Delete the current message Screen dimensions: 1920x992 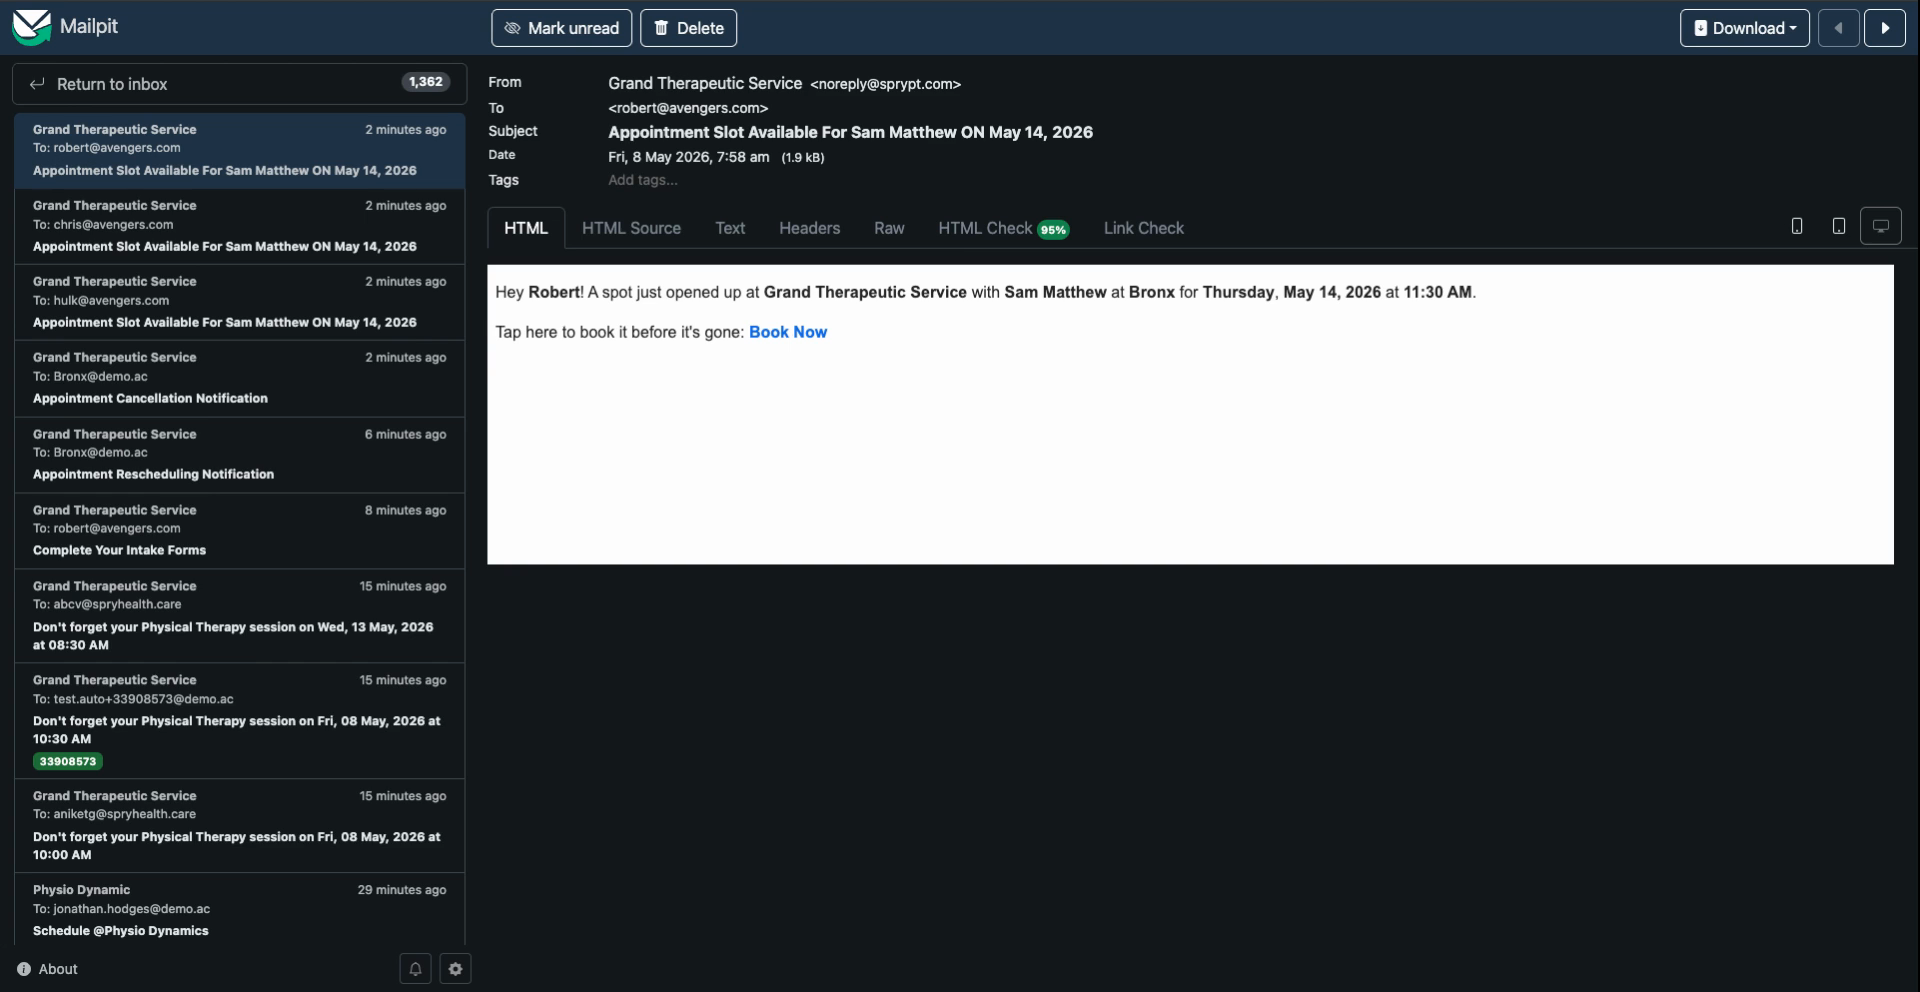coord(689,28)
